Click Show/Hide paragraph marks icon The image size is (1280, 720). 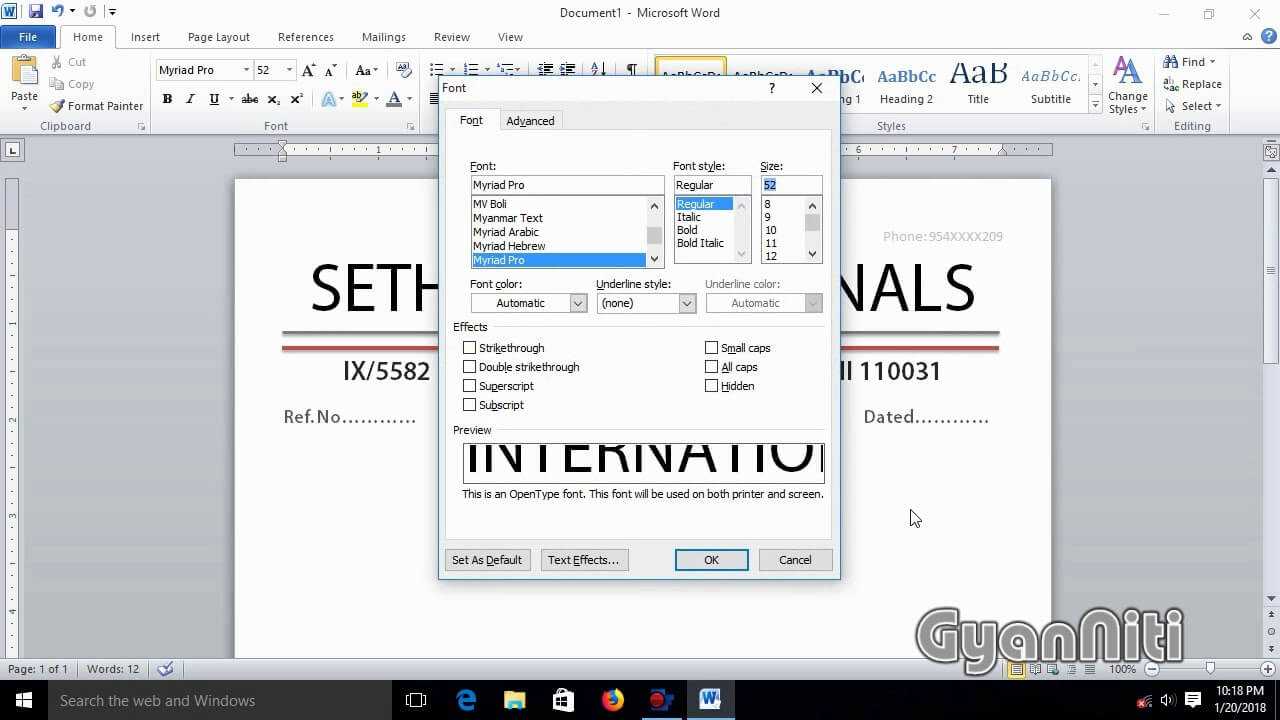point(631,70)
